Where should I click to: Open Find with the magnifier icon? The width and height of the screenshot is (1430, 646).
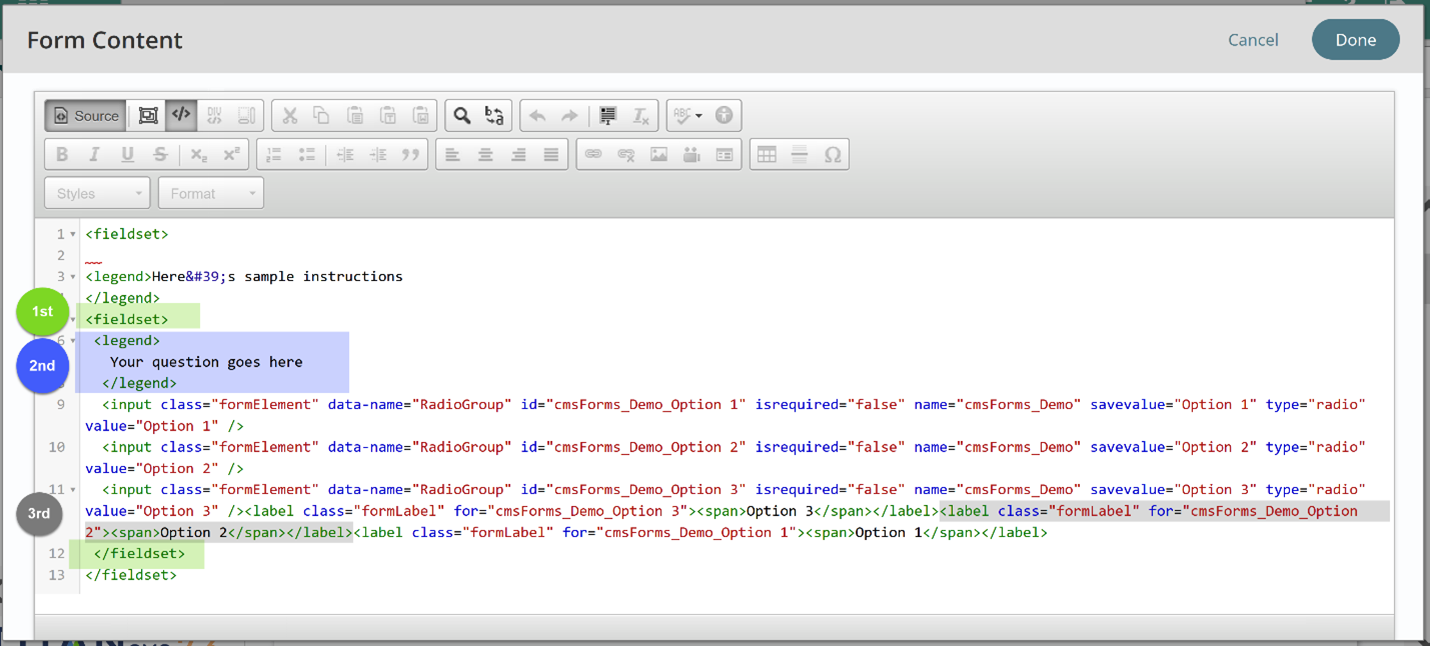(x=462, y=116)
